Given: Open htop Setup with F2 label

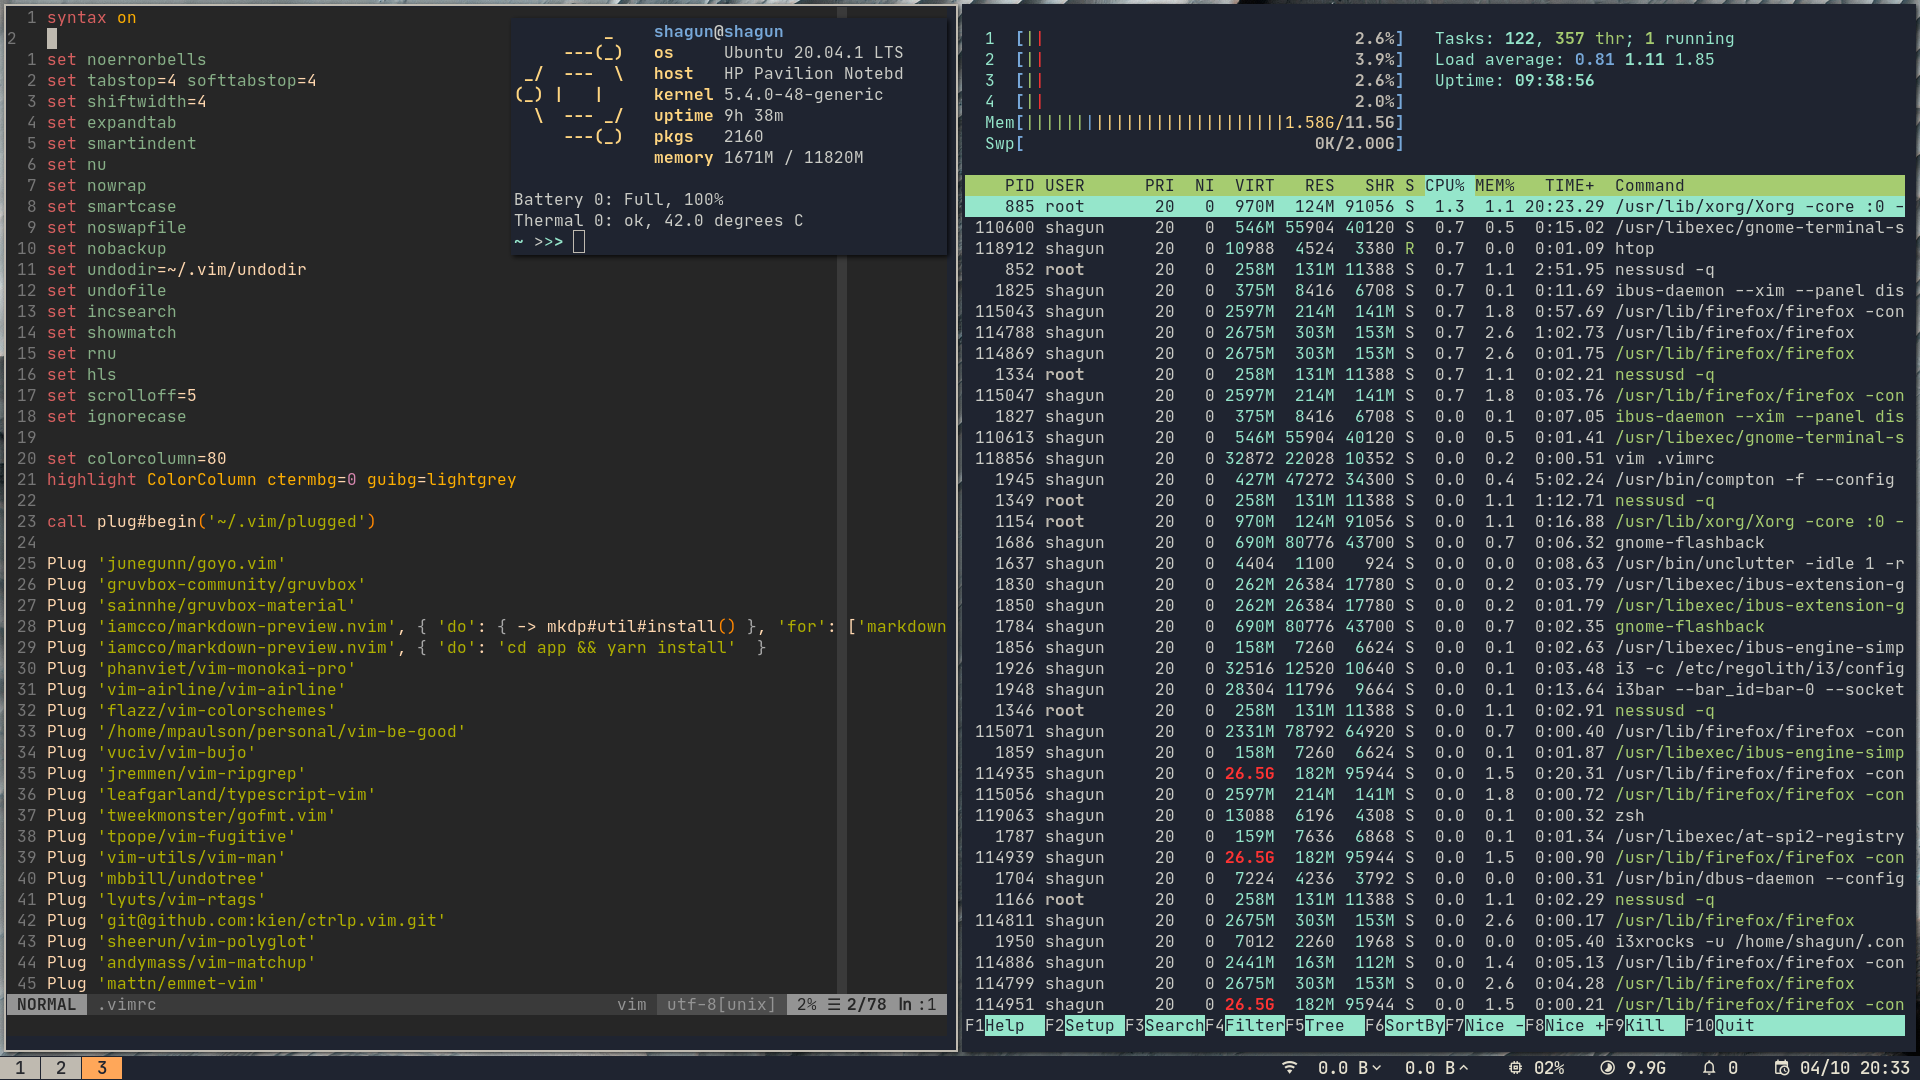Looking at the screenshot, I should (1089, 1026).
